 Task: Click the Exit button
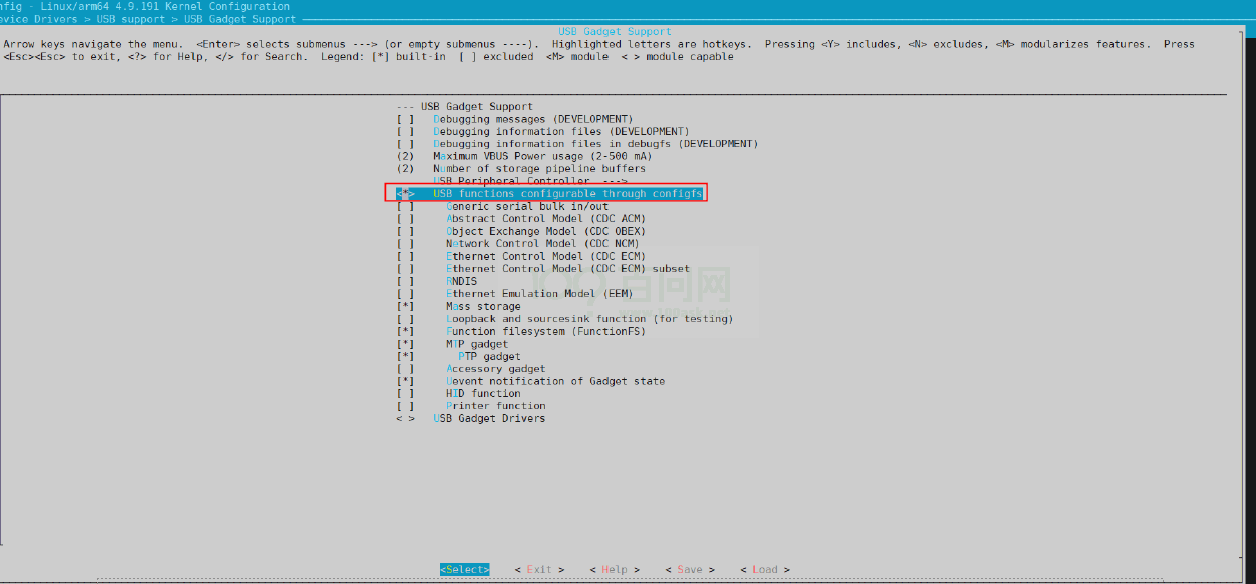[x=540, y=570]
